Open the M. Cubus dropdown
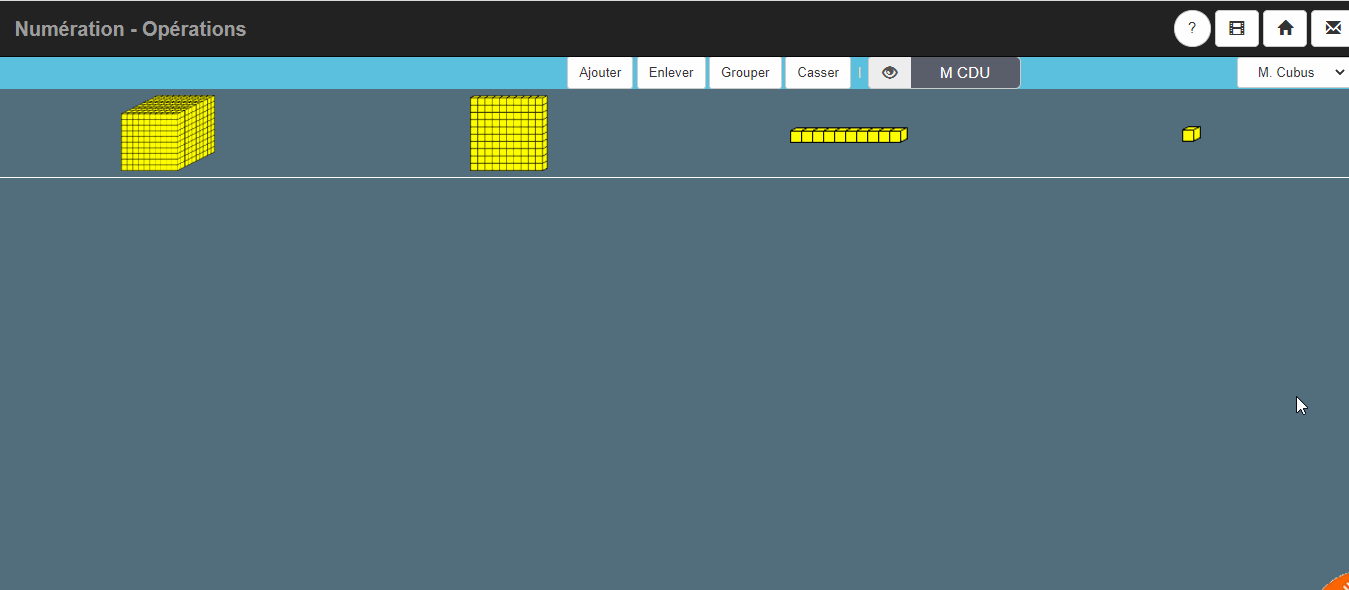This screenshot has height=590, width=1349. tap(1293, 73)
